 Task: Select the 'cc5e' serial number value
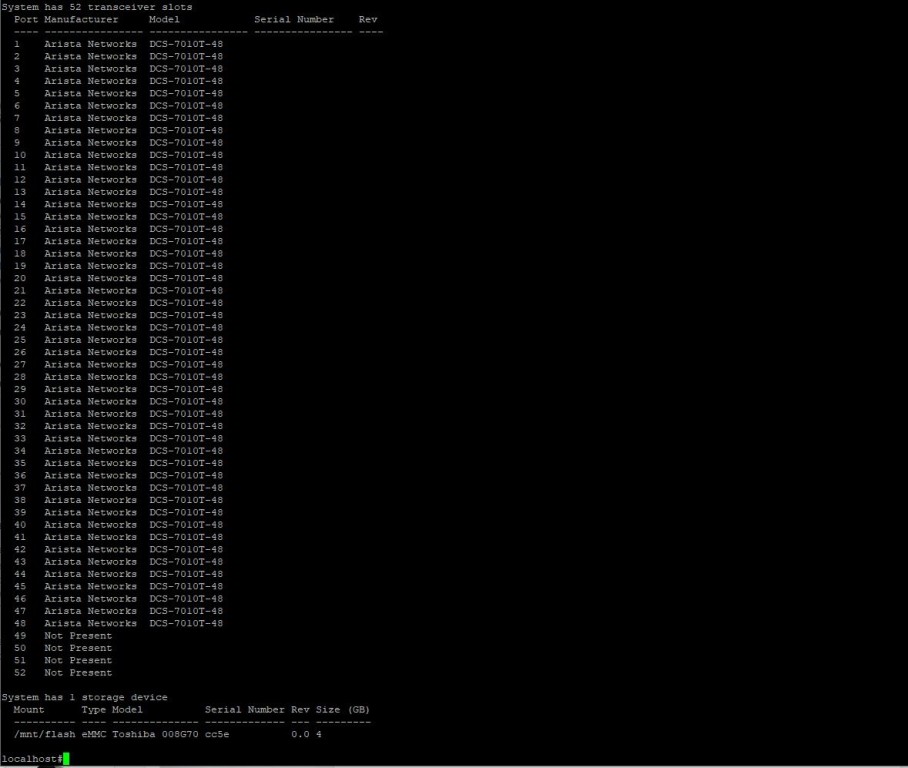coord(217,734)
